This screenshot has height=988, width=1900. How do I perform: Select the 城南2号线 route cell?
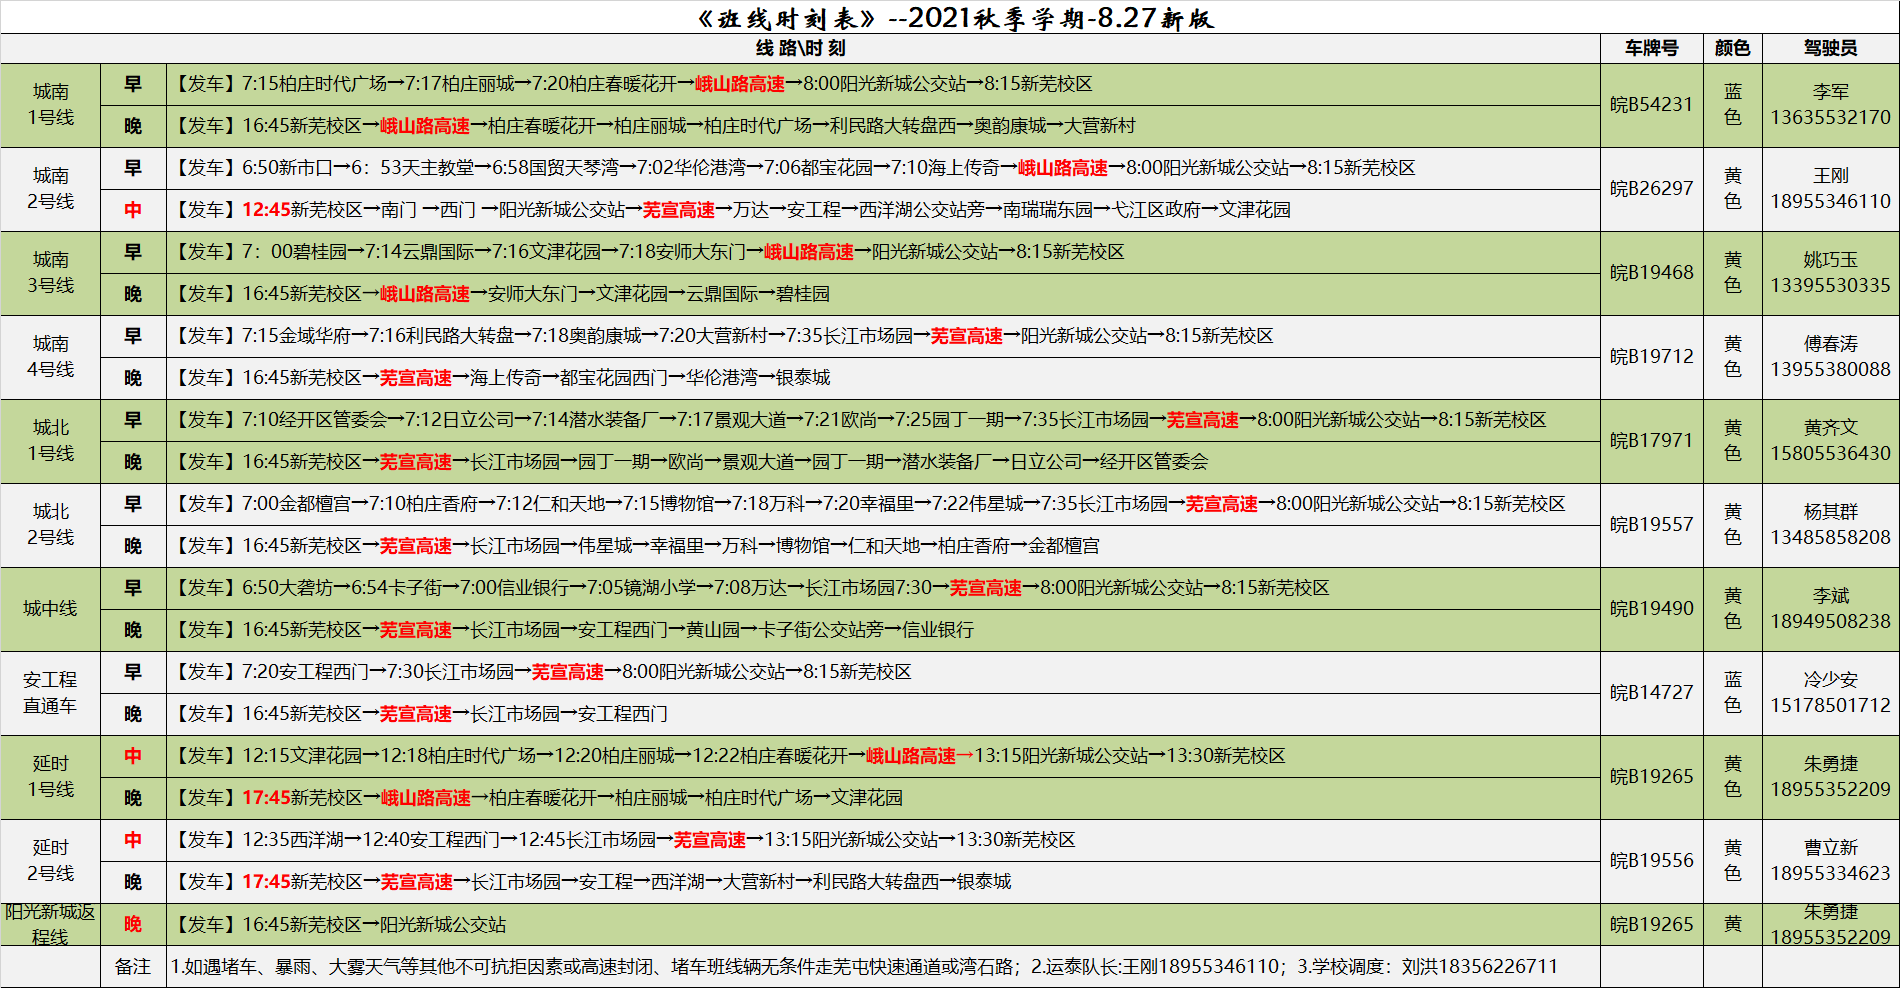[50, 189]
